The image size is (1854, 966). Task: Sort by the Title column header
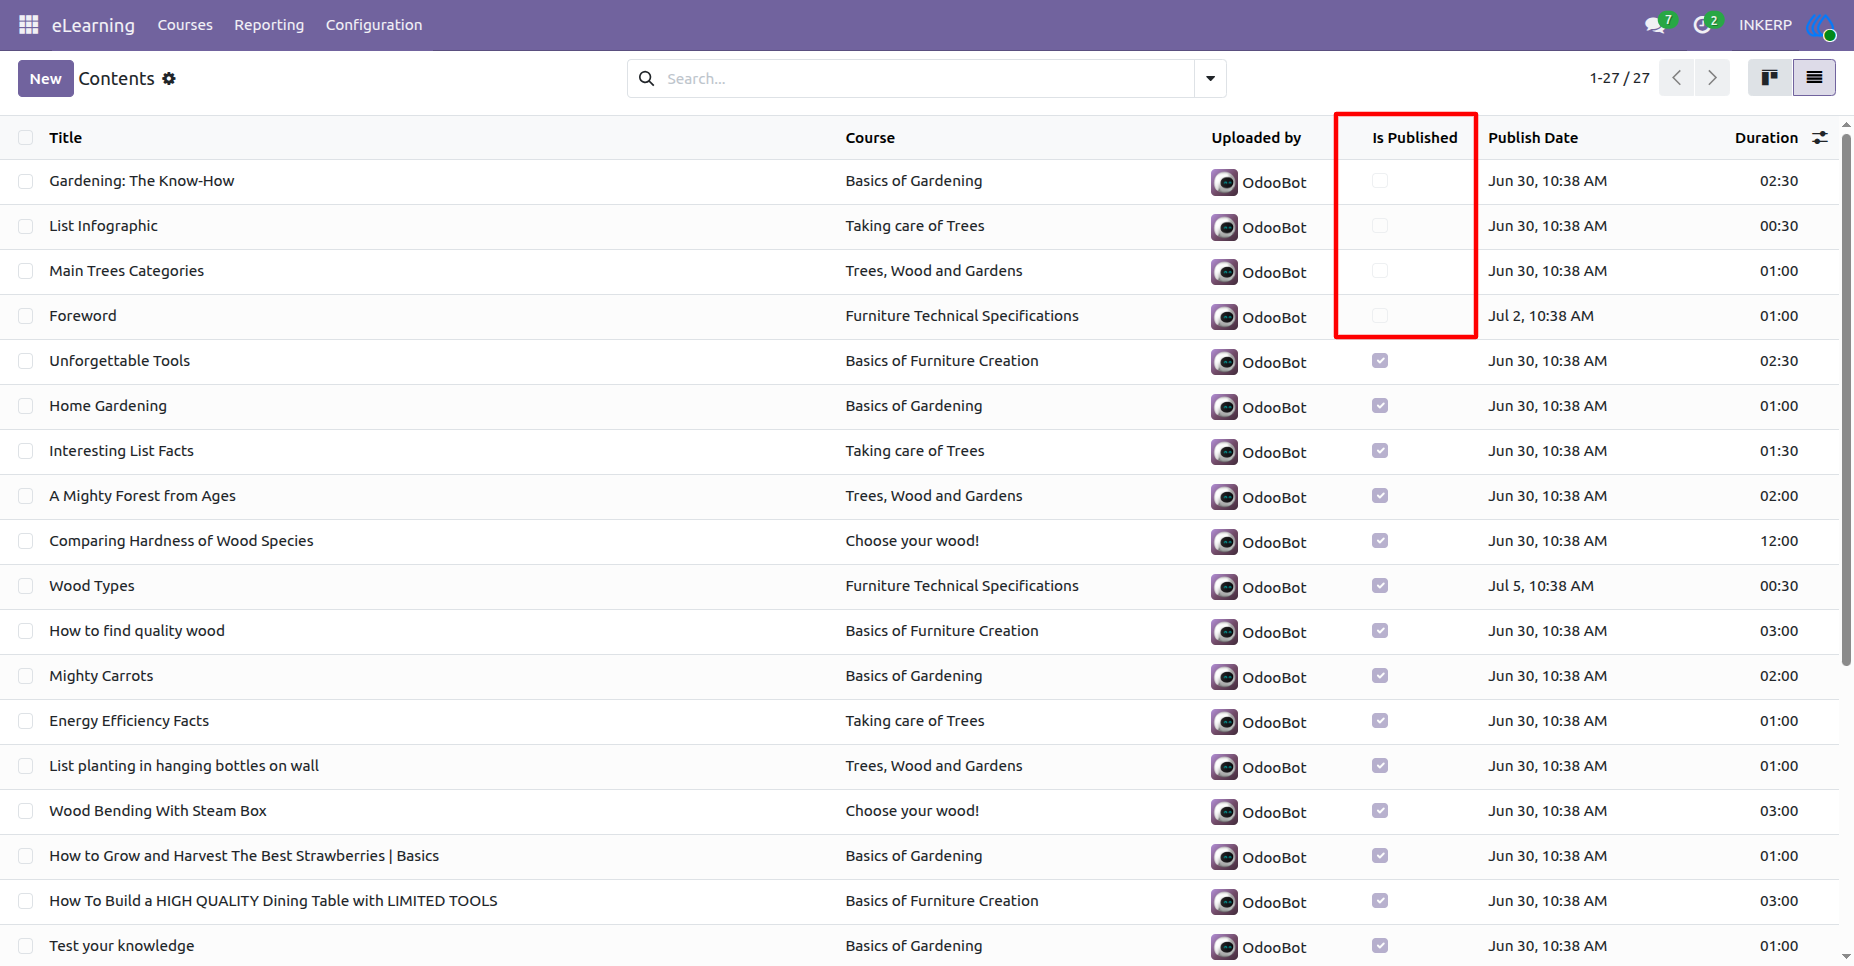(66, 138)
